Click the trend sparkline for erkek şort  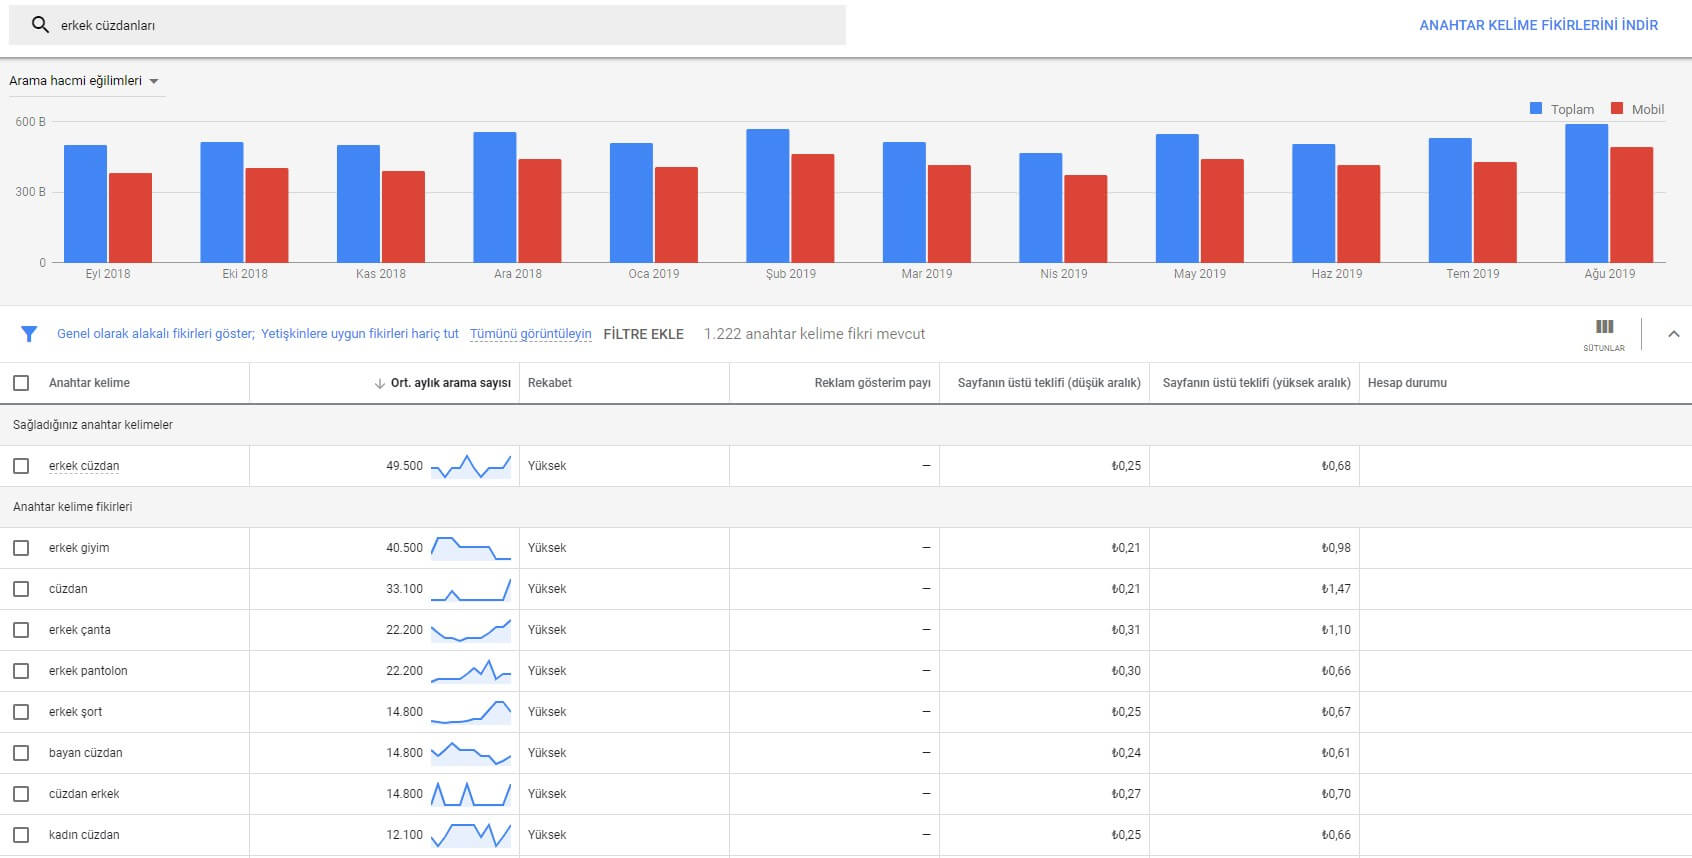(x=470, y=712)
